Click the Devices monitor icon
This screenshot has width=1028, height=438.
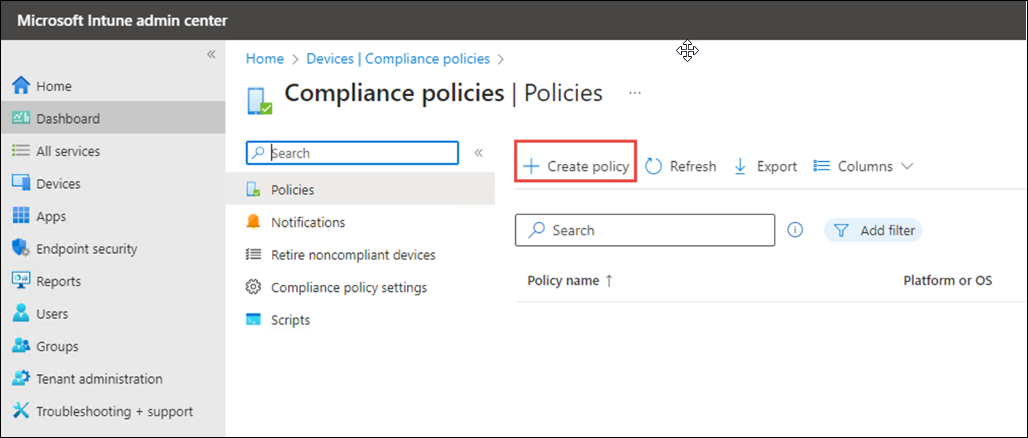coord(20,184)
